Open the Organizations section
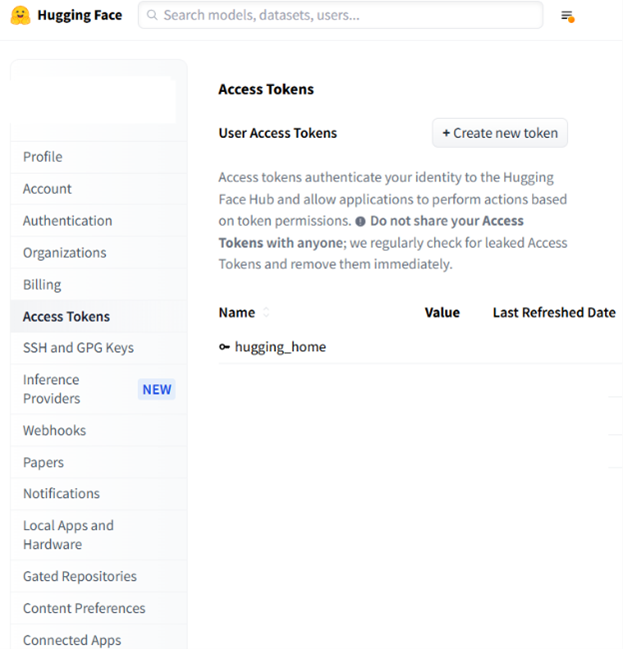The width and height of the screenshot is (623, 649). [x=99, y=252]
